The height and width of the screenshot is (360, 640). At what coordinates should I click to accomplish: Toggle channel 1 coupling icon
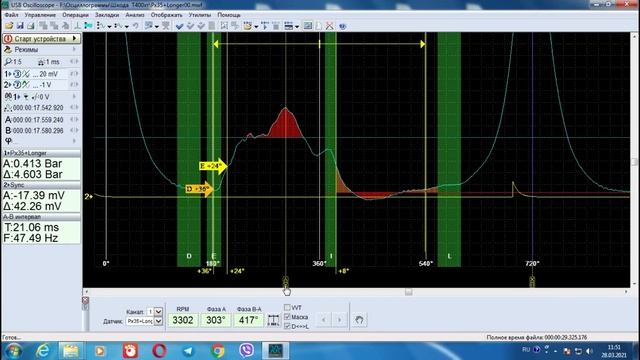(x=26, y=74)
